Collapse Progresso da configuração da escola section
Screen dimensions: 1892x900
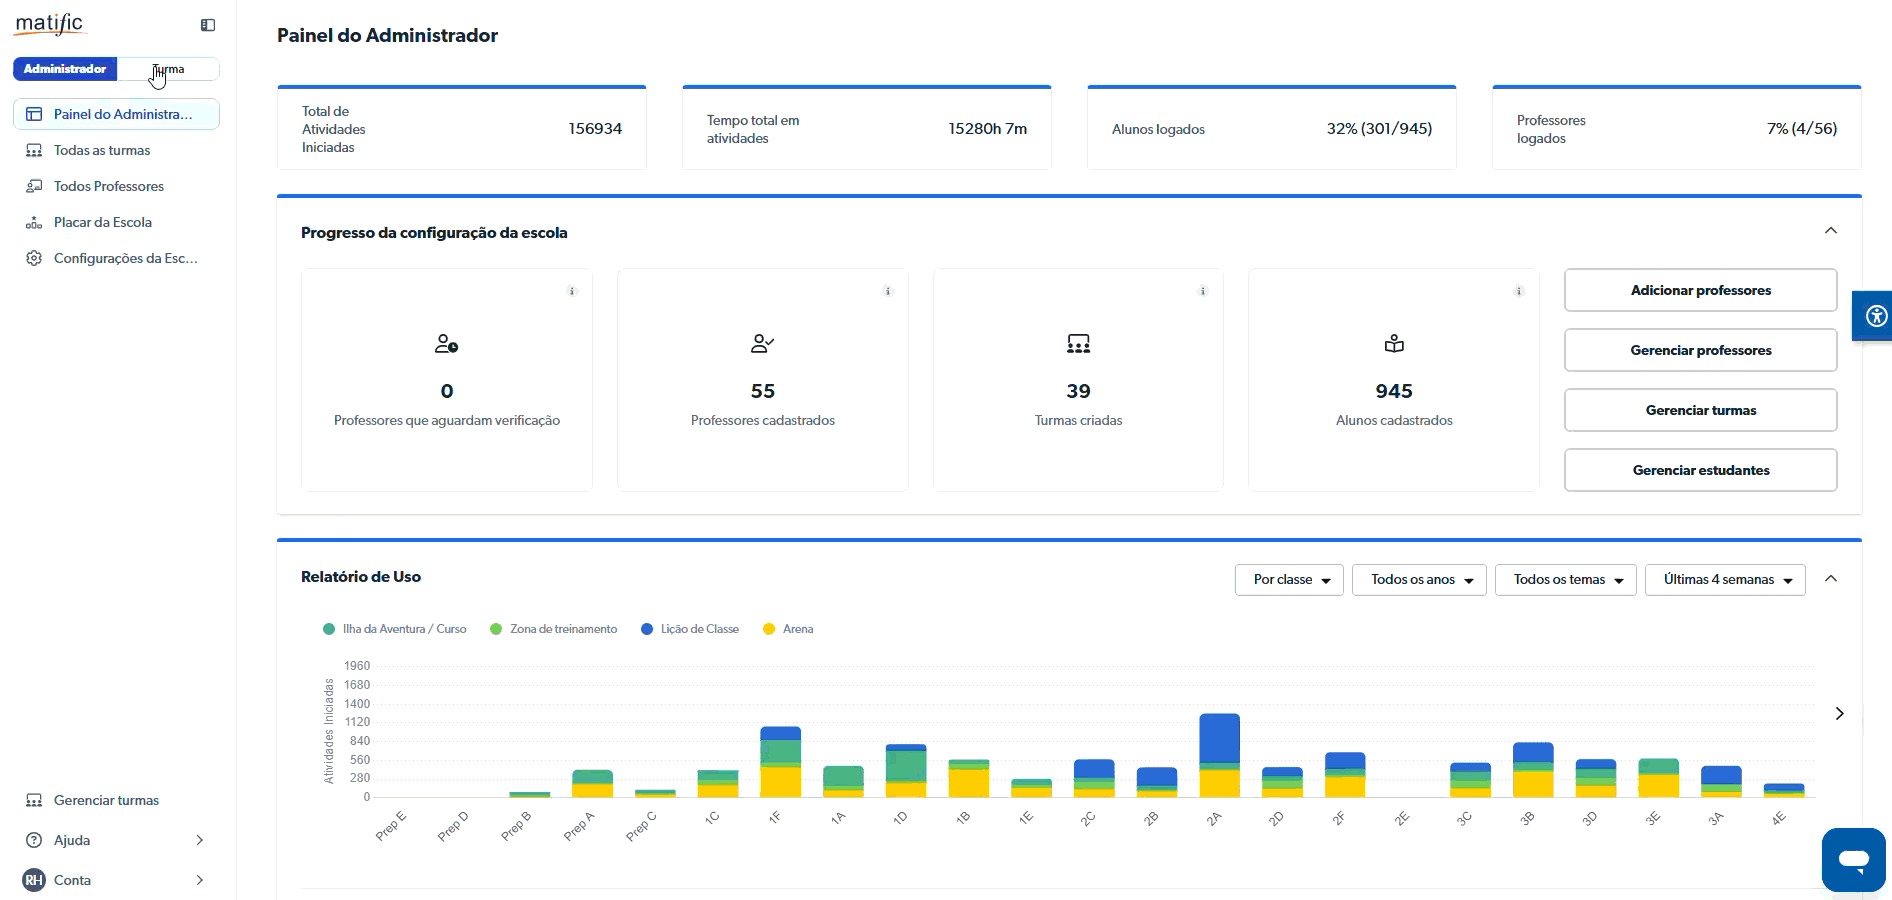1831,231
